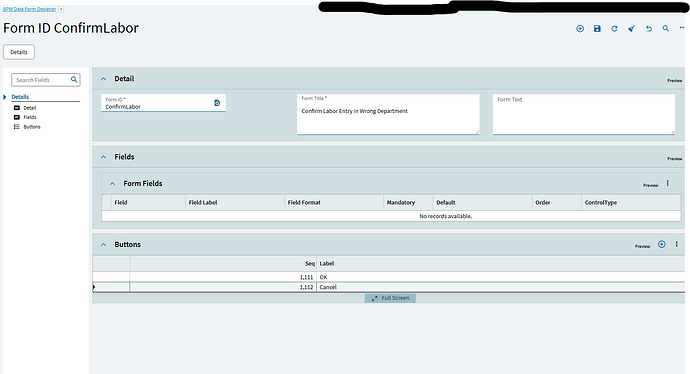Select the Seq cell 1,111
The height and width of the screenshot is (374, 690).
(223, 277)
